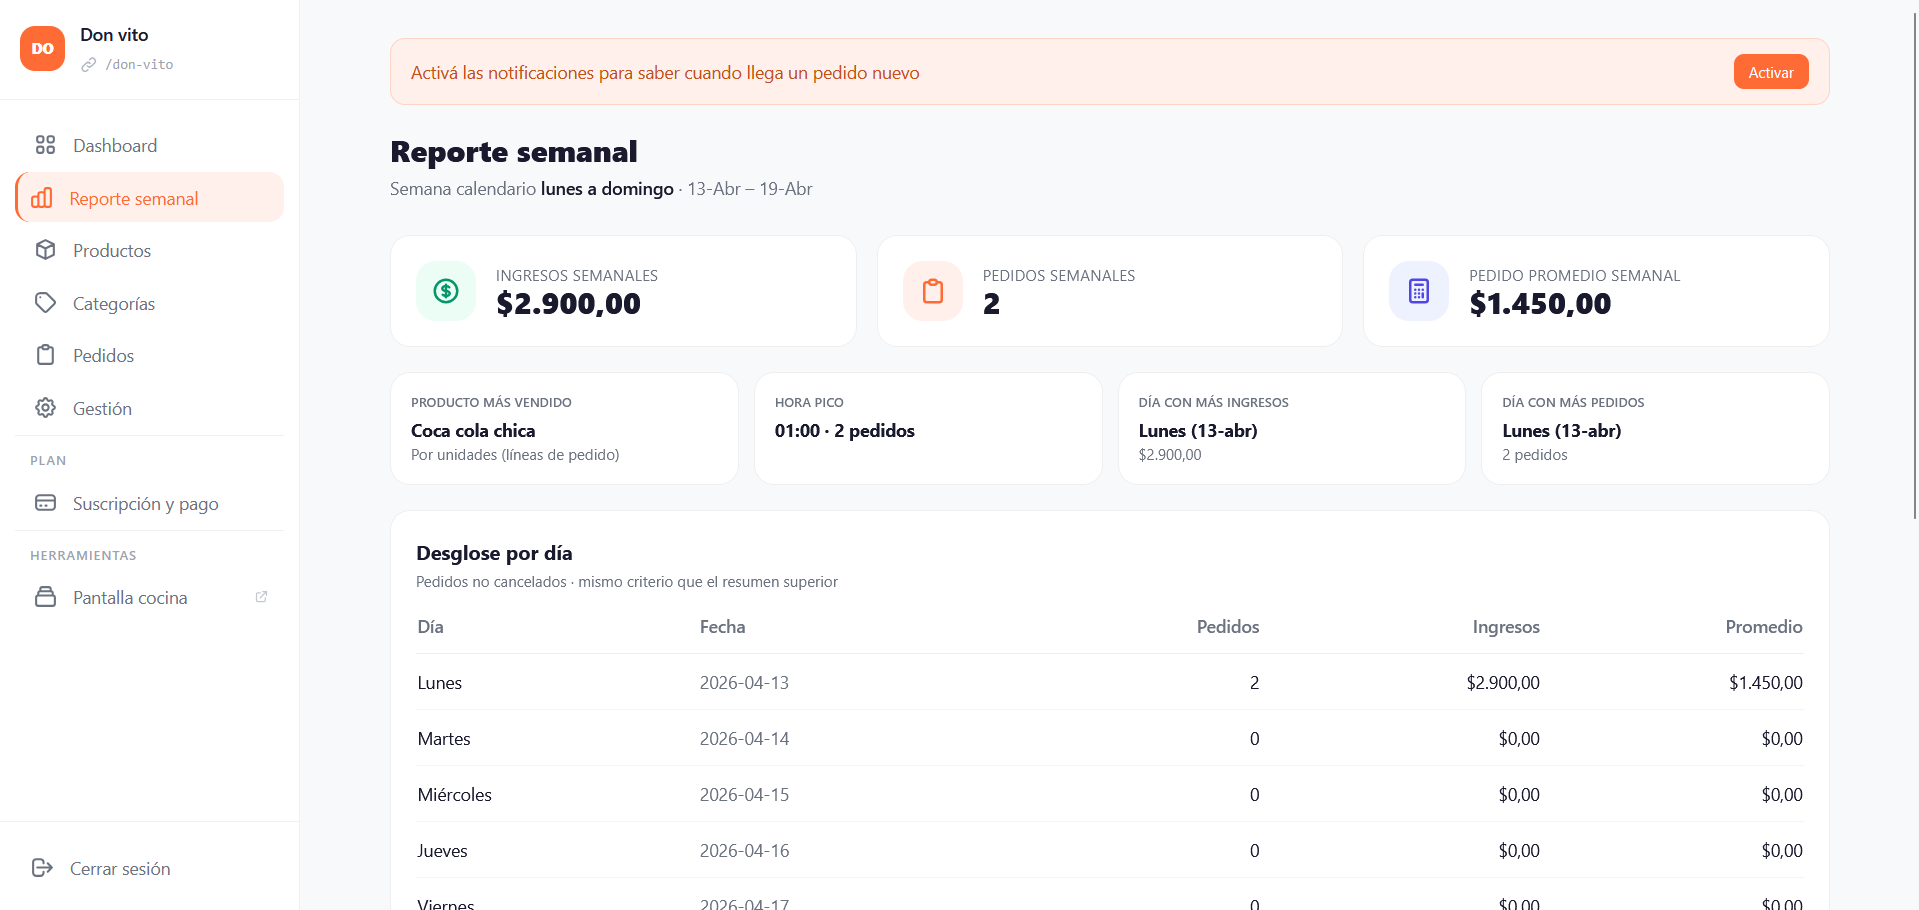This screenshot has width=1919, height=910.
Task: Select the Lunes row in daily breakdown
Action: click(1109, 682)
